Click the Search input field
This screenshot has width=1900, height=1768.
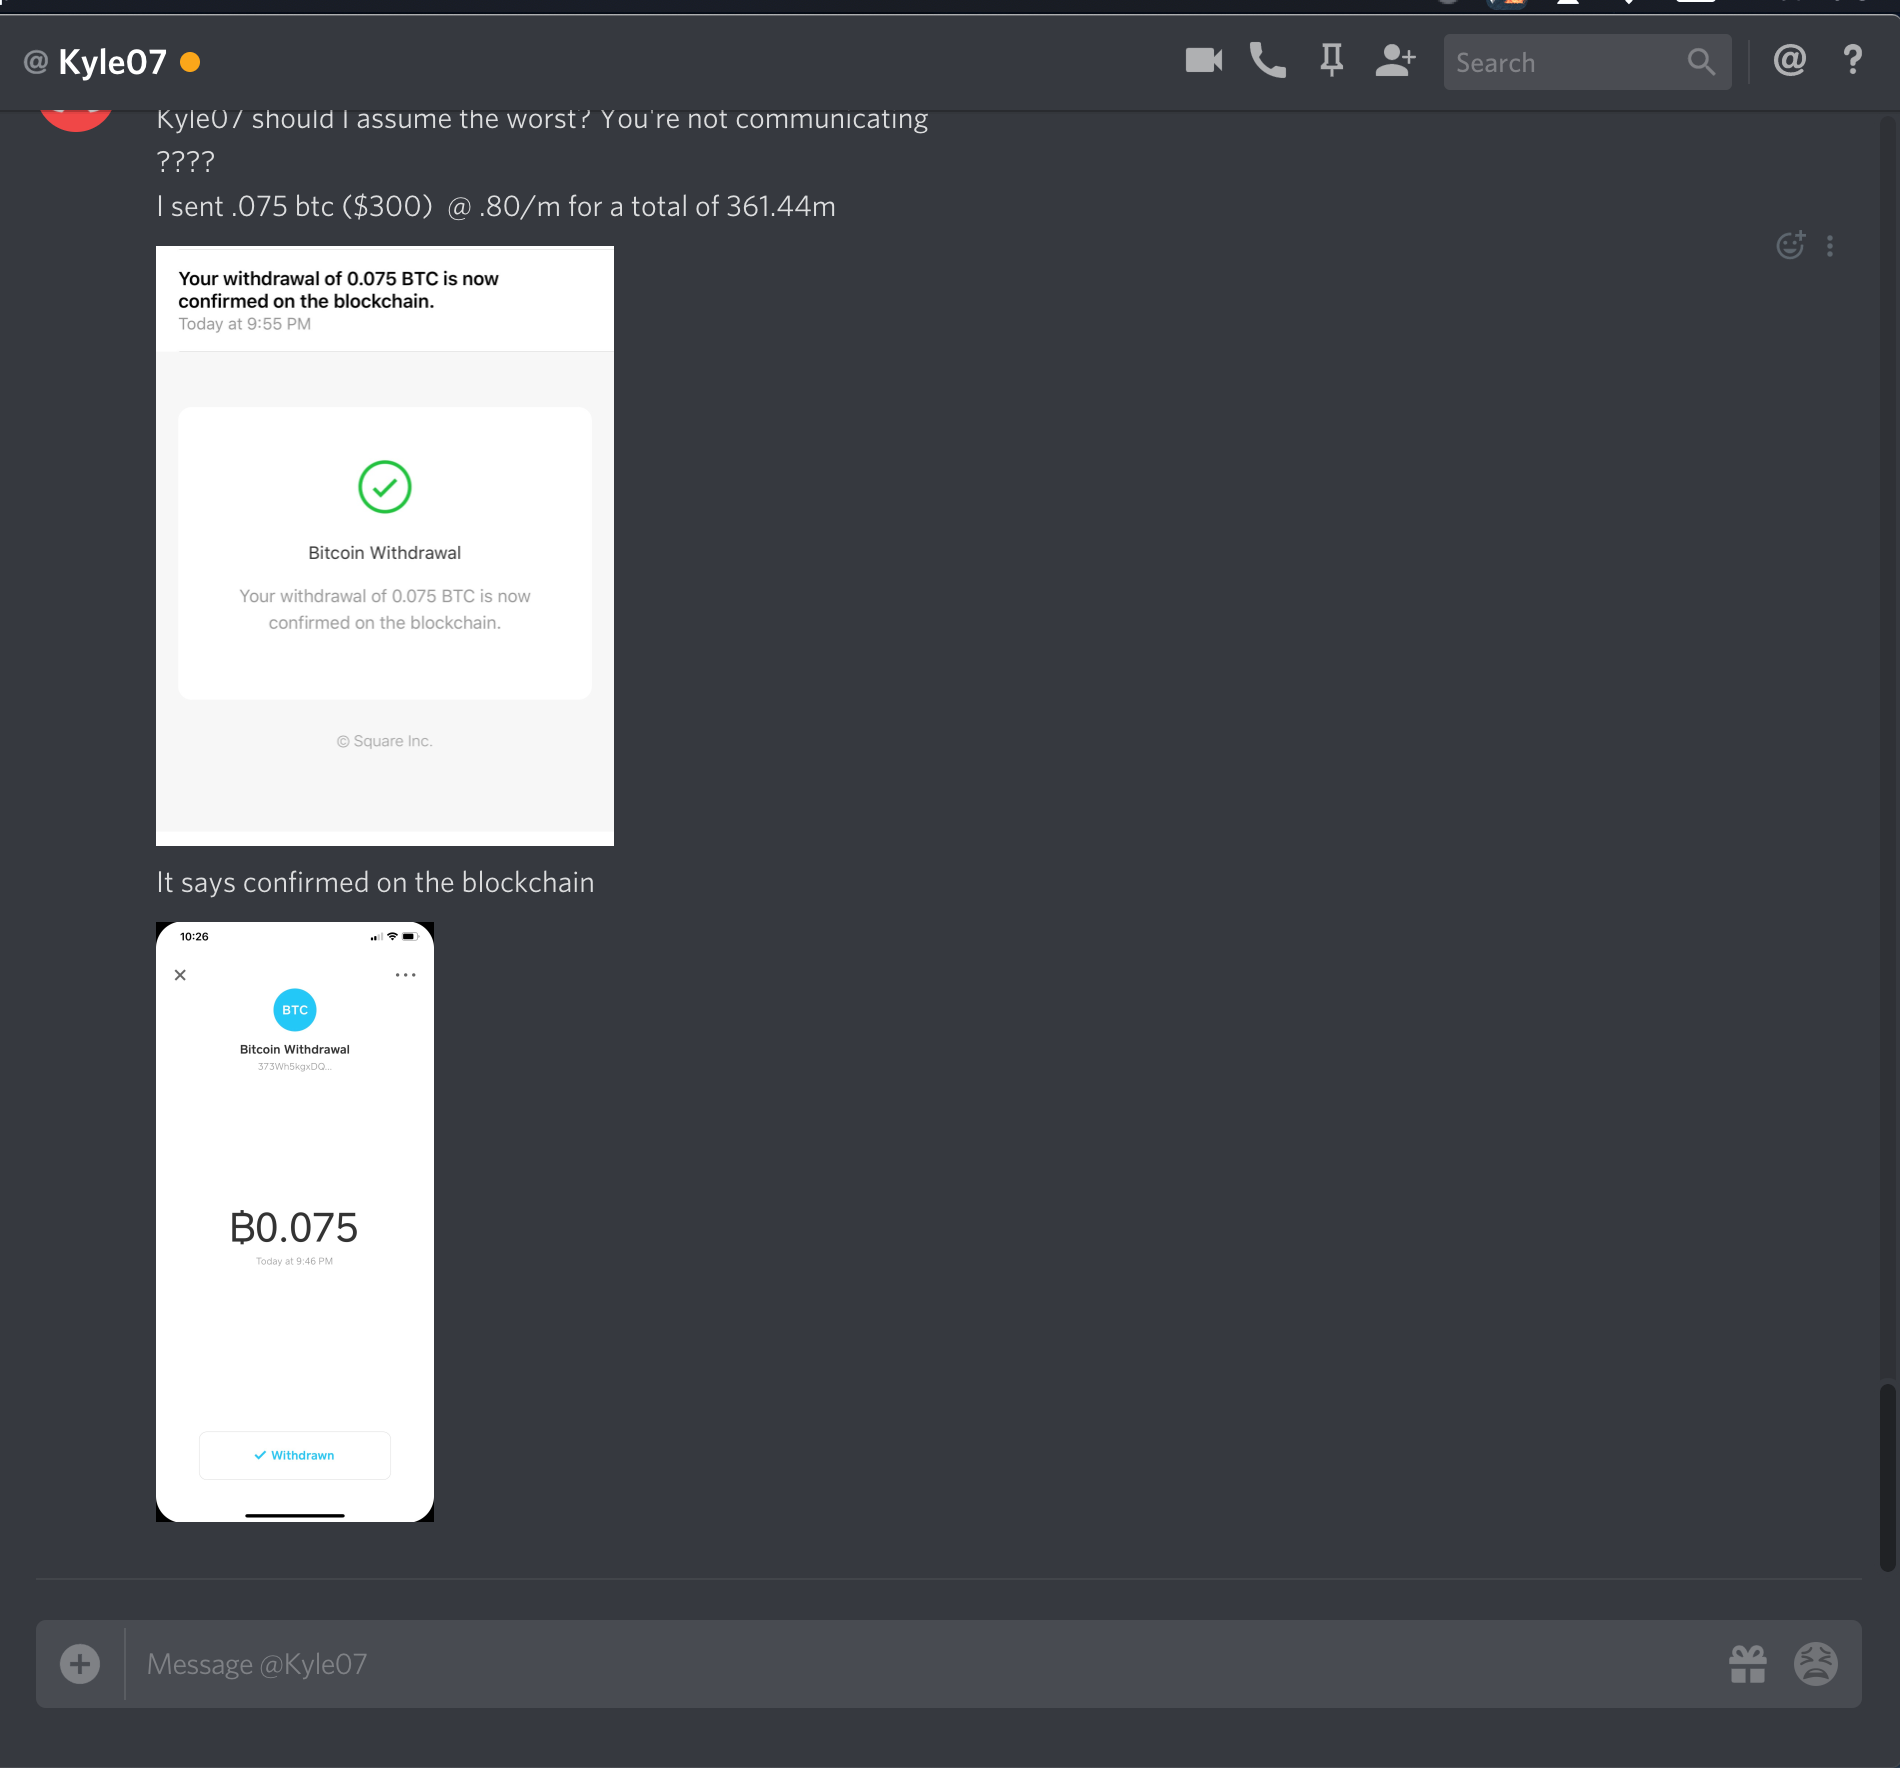click(x=1587, y=62)
